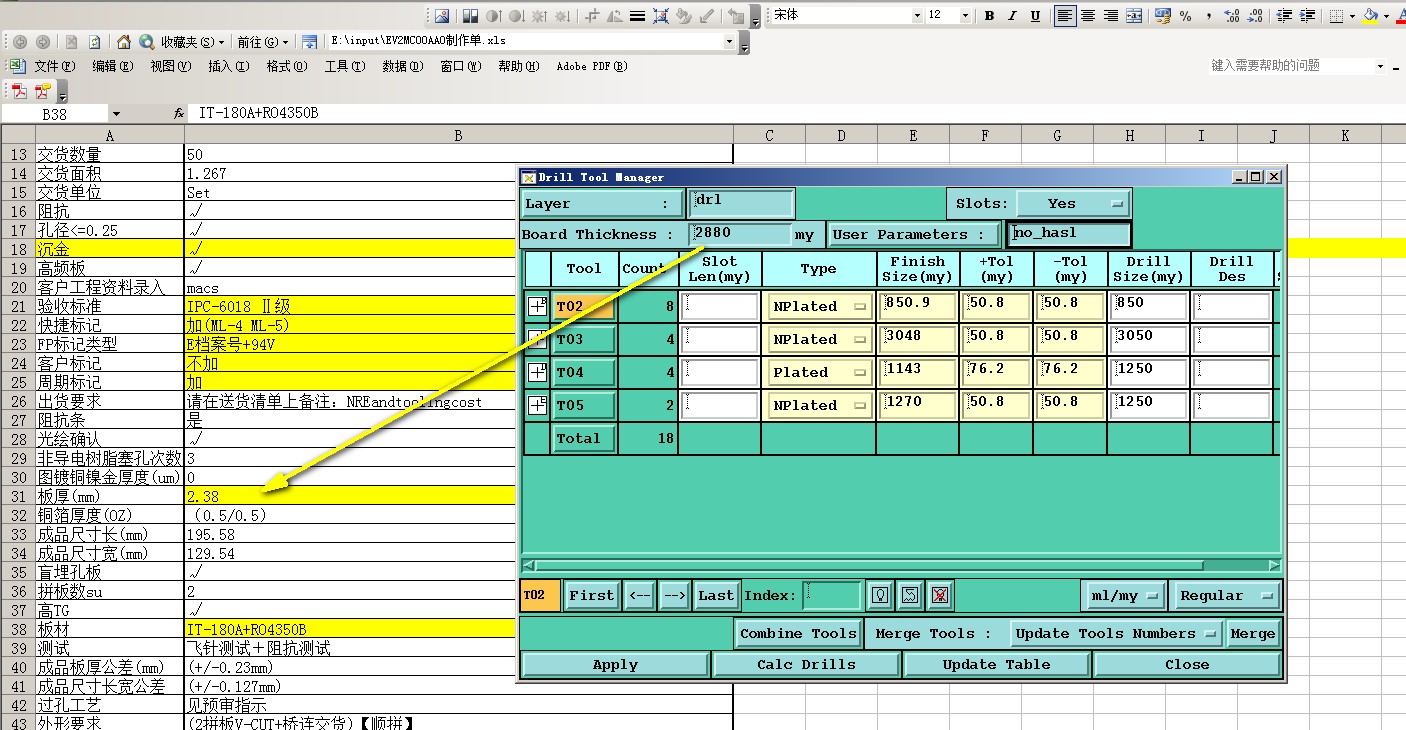Open the 格式 (Format) menu
The image size is (1406, 730).
click(286, 66)
